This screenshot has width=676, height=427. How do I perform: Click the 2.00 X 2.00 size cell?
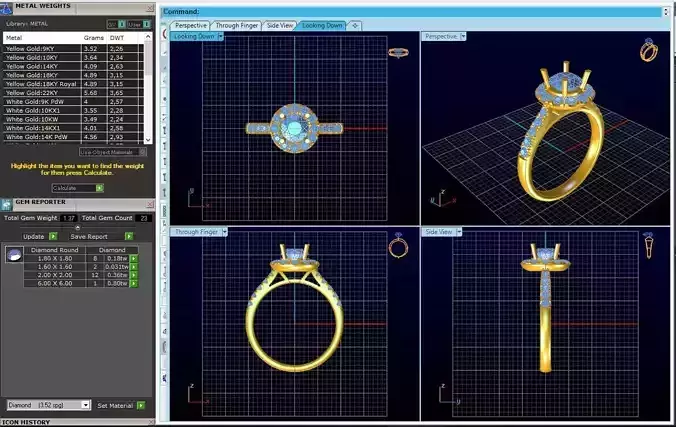click(55, 275)
